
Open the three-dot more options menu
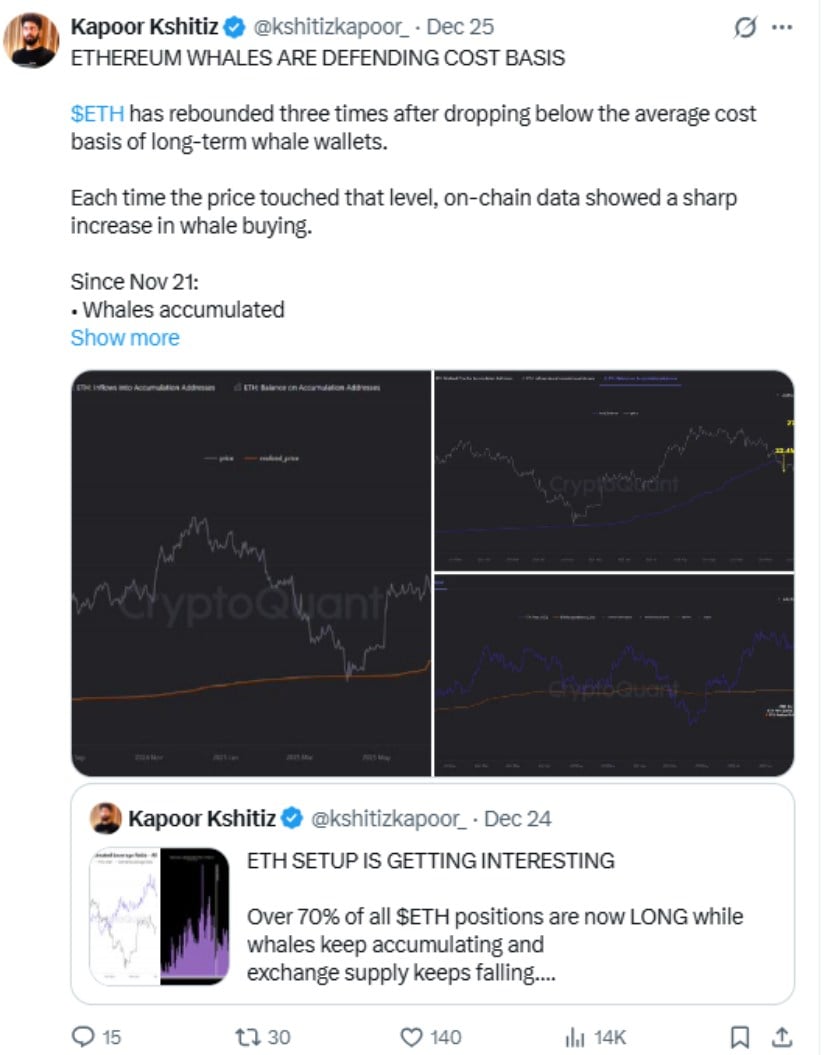point(782,27)
